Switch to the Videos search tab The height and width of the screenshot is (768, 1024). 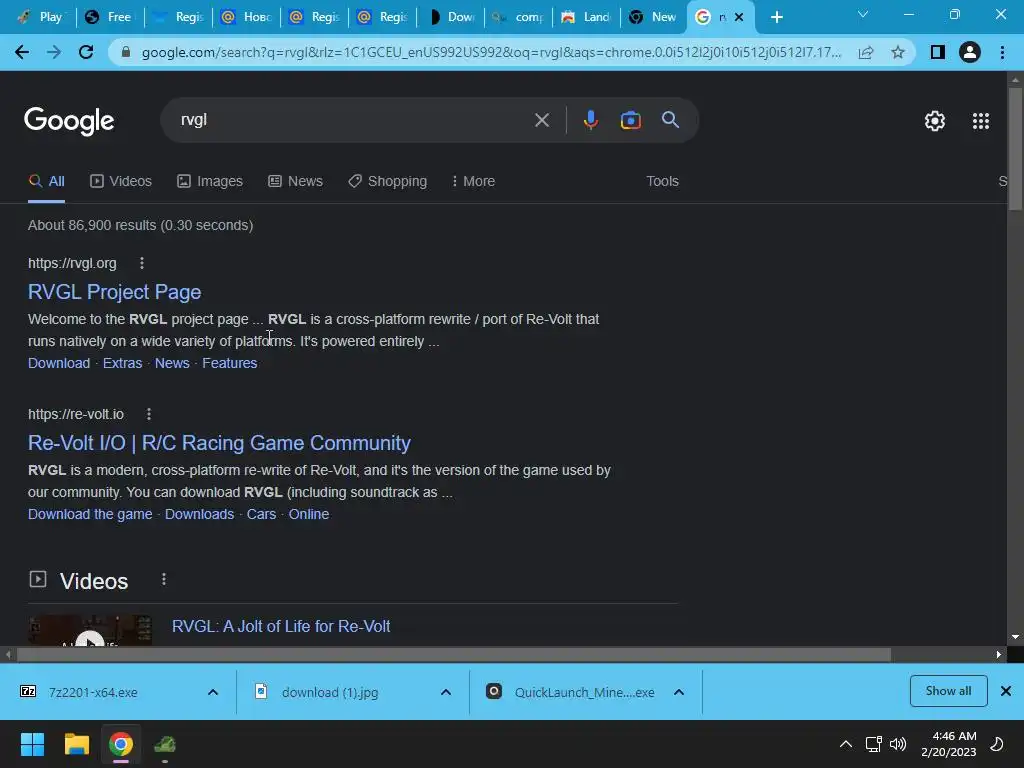pyautogui.click(x=121, y=181)
